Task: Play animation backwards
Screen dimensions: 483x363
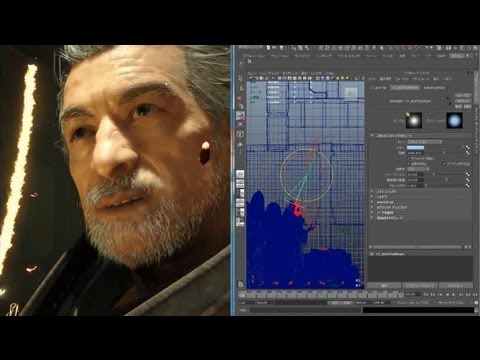Action: (447, 295)
